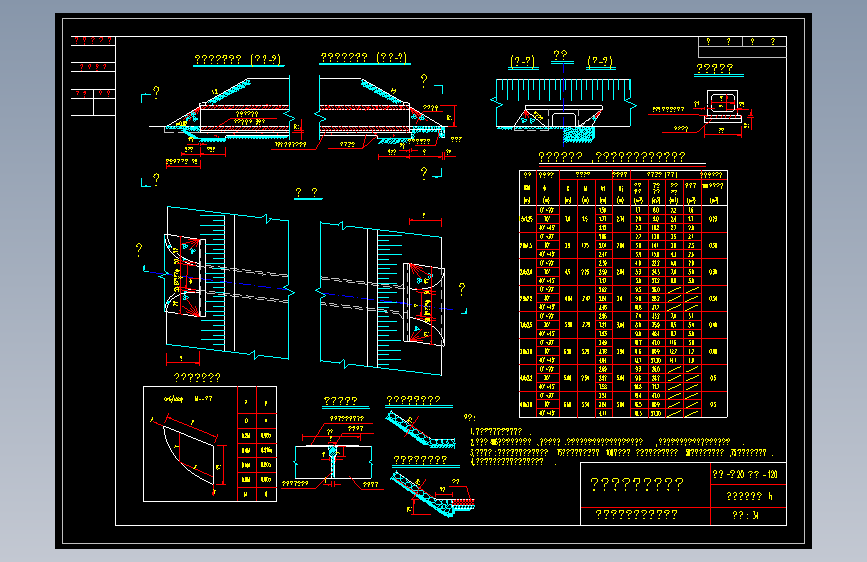This screenshot has height=562, width=867.
Task: Click the upper sloped paving detail in cyan
Action: (x=420, y=430)
